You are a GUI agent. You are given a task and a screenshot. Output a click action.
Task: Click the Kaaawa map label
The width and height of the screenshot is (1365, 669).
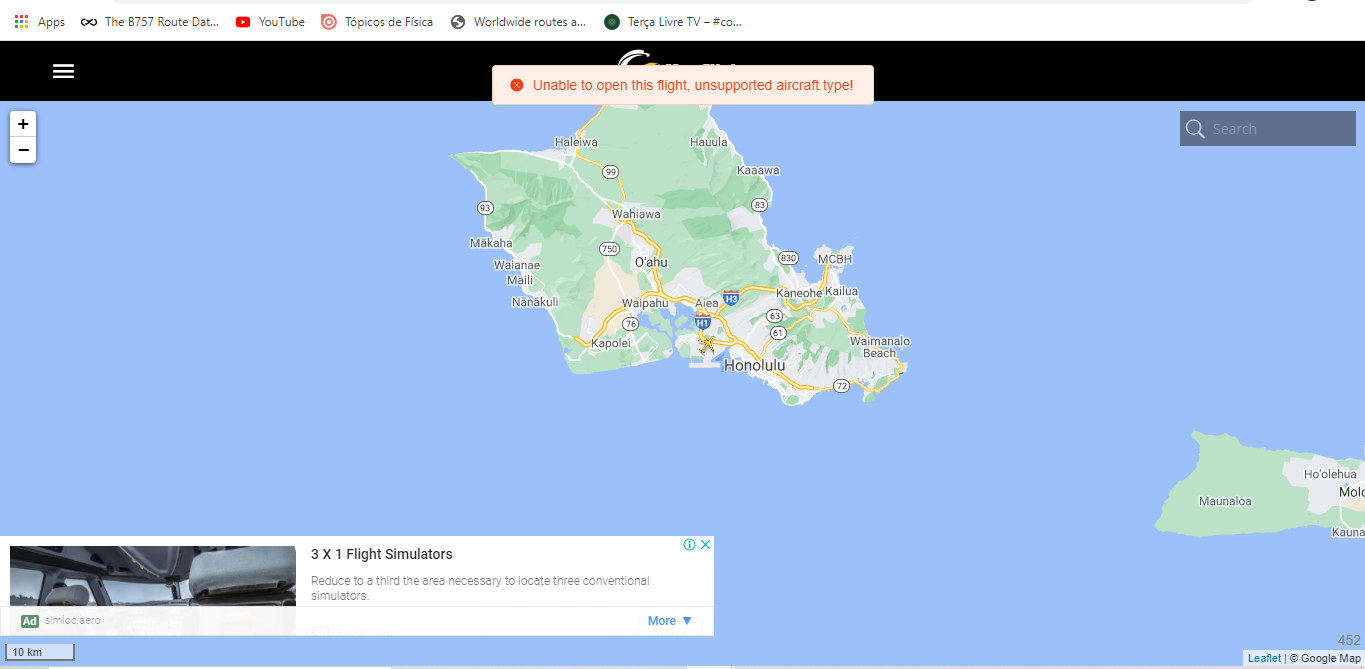point(758,170)
